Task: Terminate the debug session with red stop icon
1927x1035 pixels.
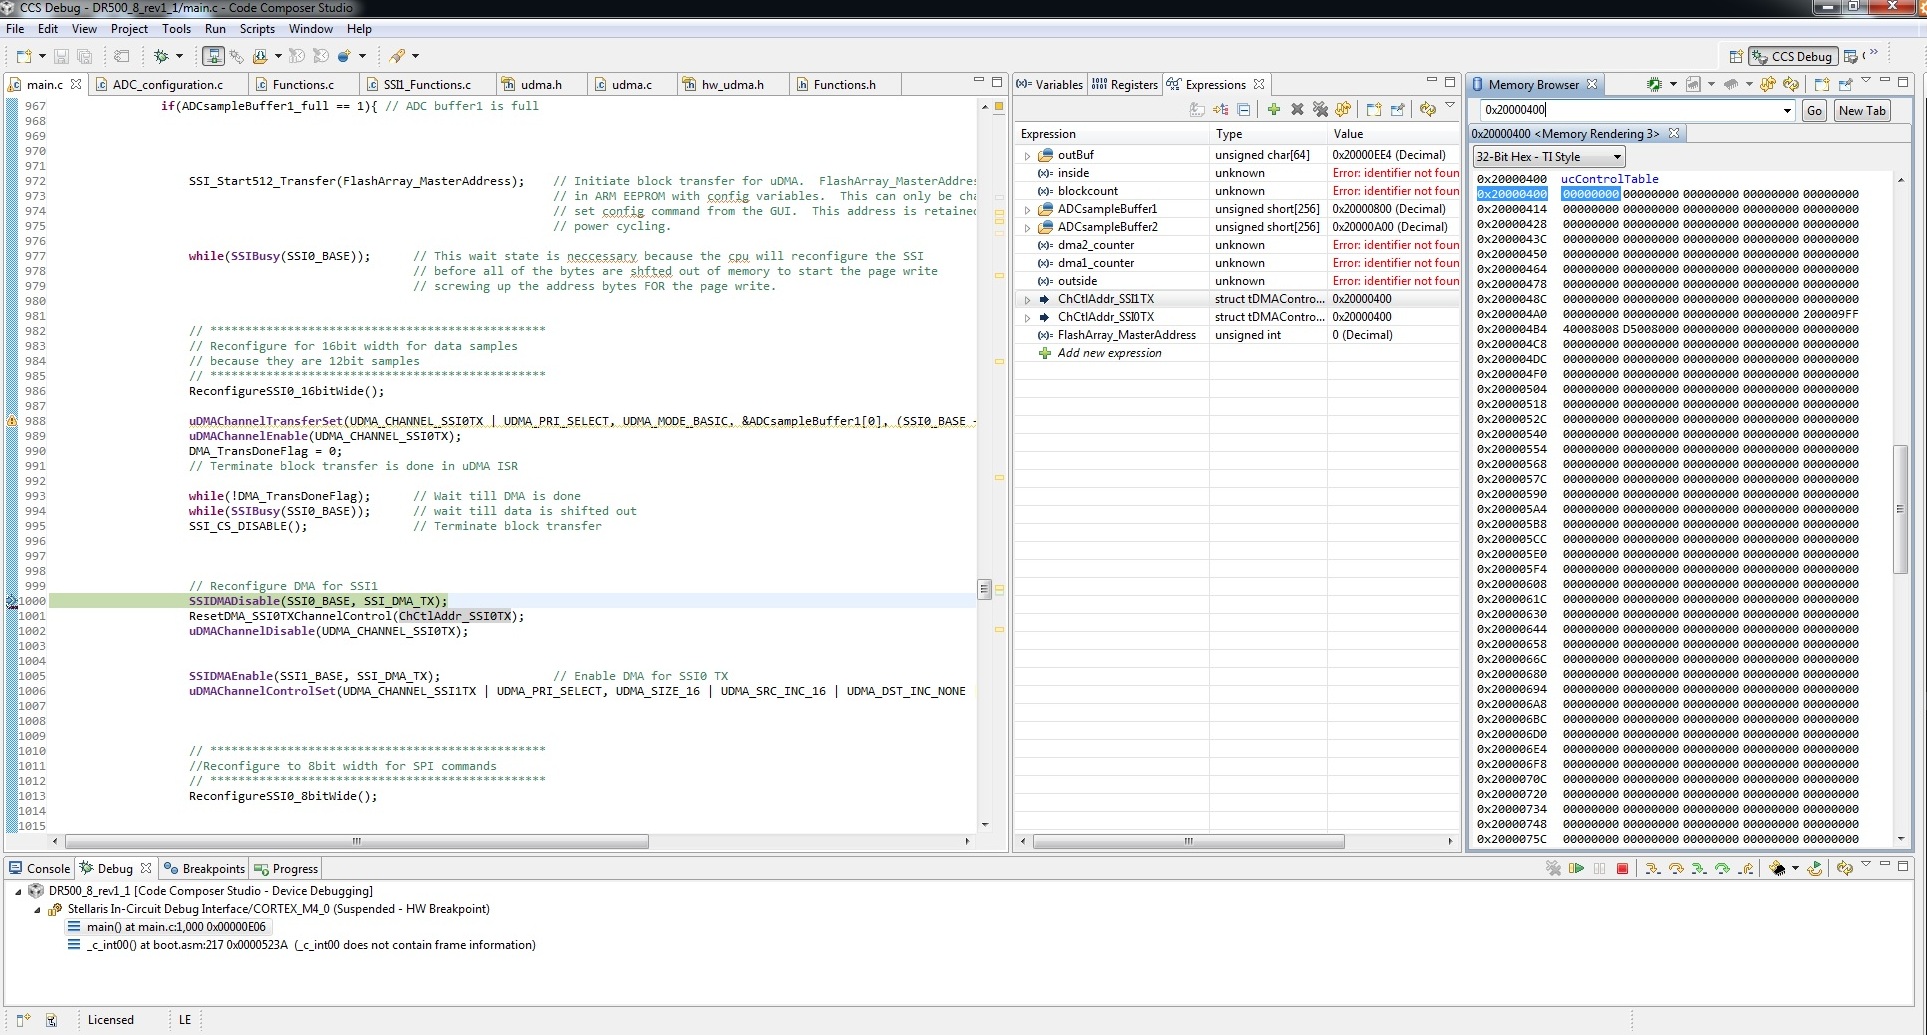Action: [x=1623, y=869]
